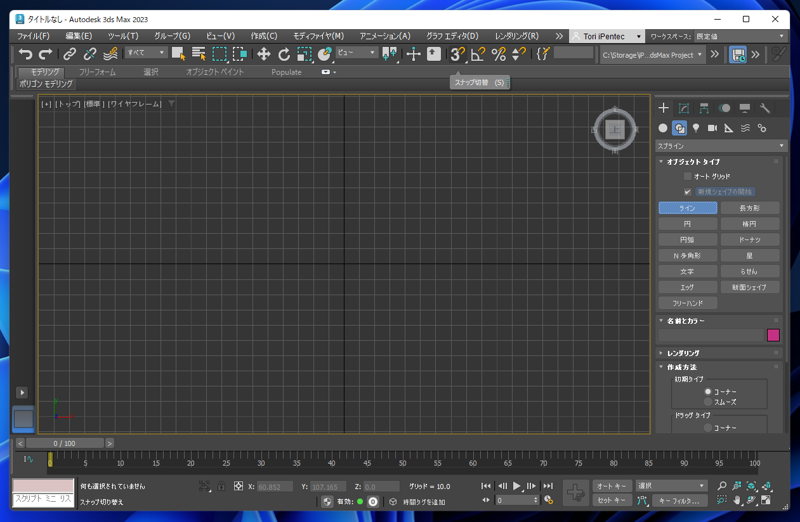The height and width of the screenshot is (522, 800).
Task: Toggle the 3D Snaps button
Action: (458, 54)
